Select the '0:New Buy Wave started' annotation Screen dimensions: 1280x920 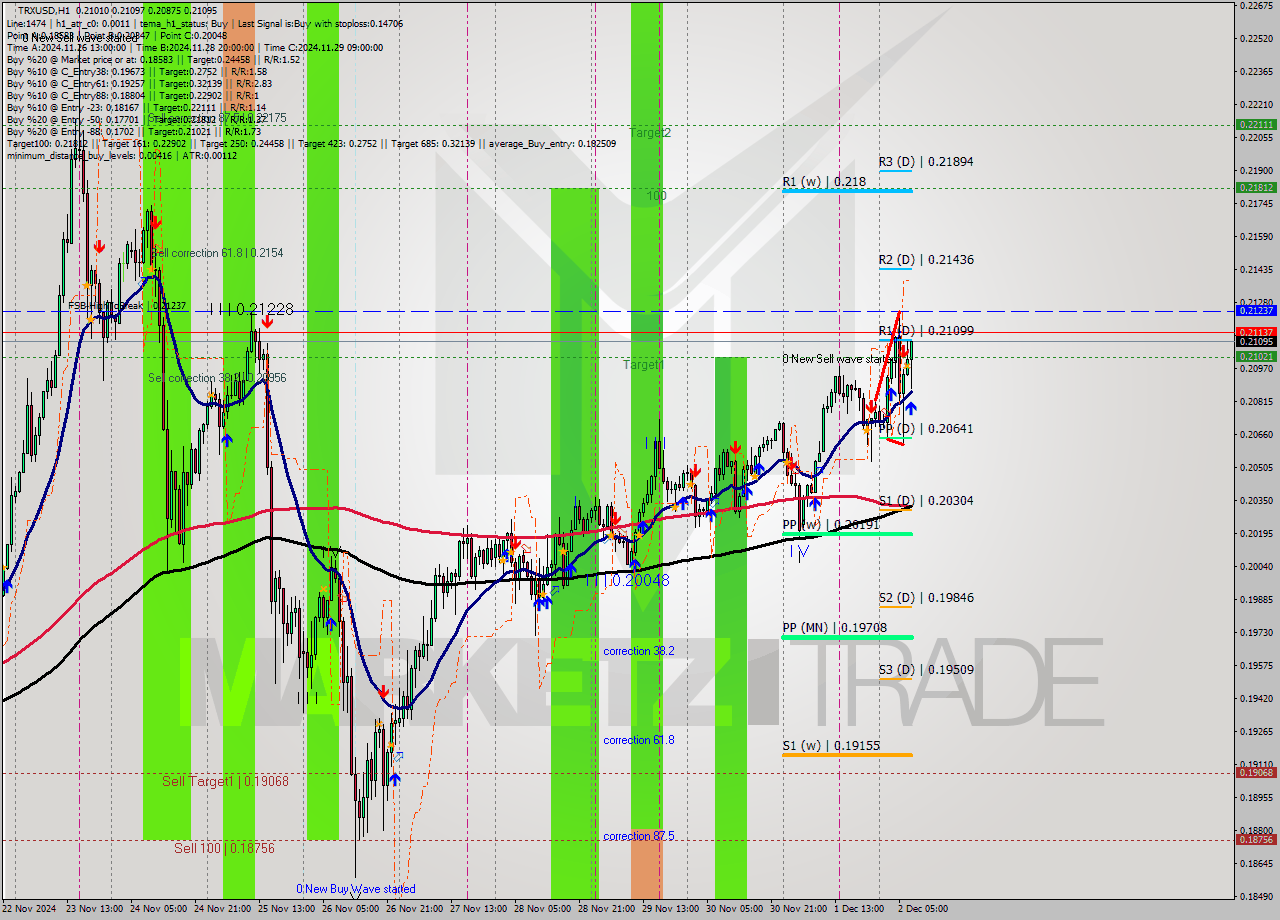(x=355, y=888)
